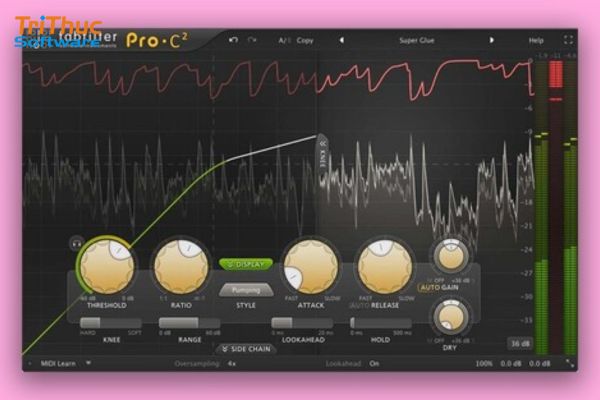Collapse the Display button

pyautogui.click(x=246, y=264)
